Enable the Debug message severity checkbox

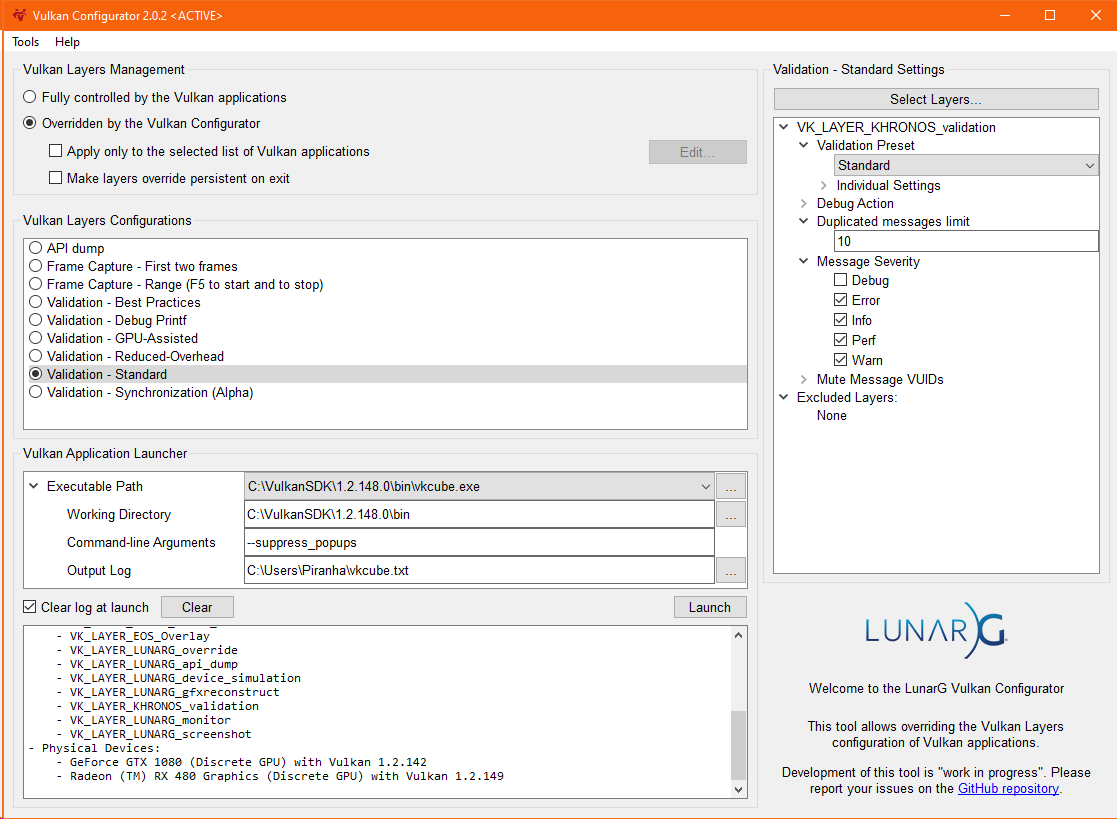841,281
